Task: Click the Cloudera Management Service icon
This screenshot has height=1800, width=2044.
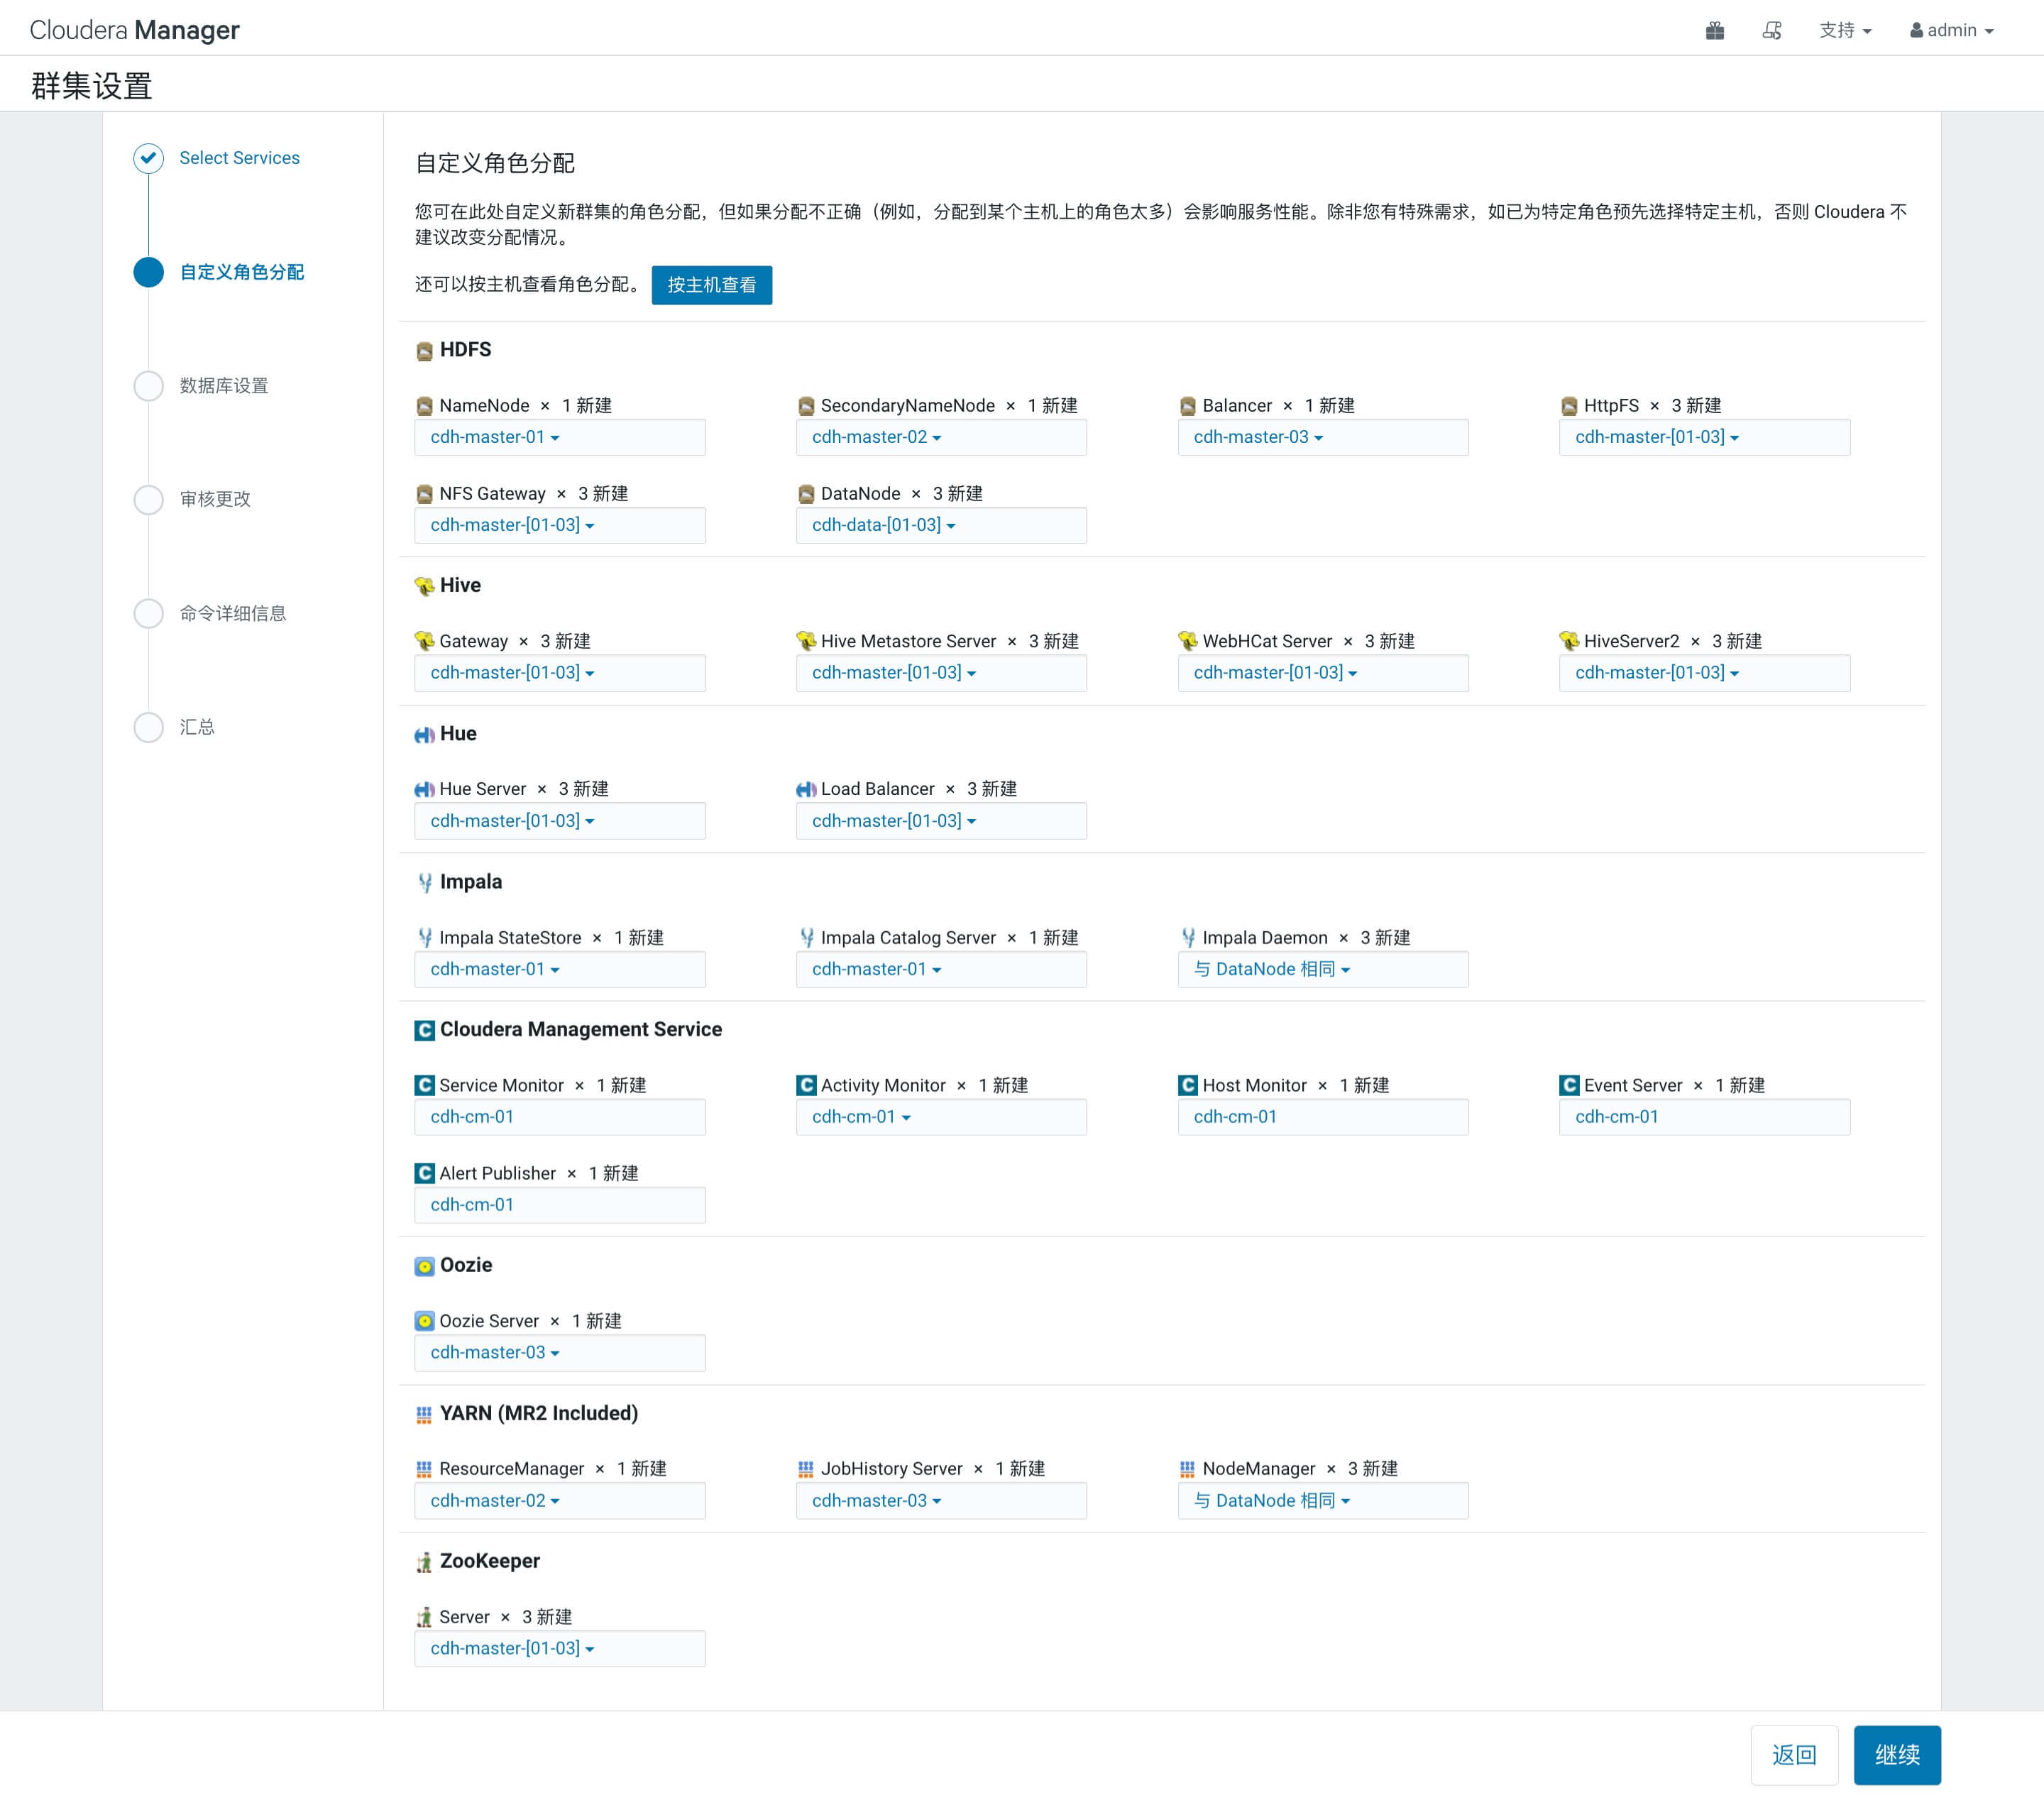Action: (x=424, y=1030)
